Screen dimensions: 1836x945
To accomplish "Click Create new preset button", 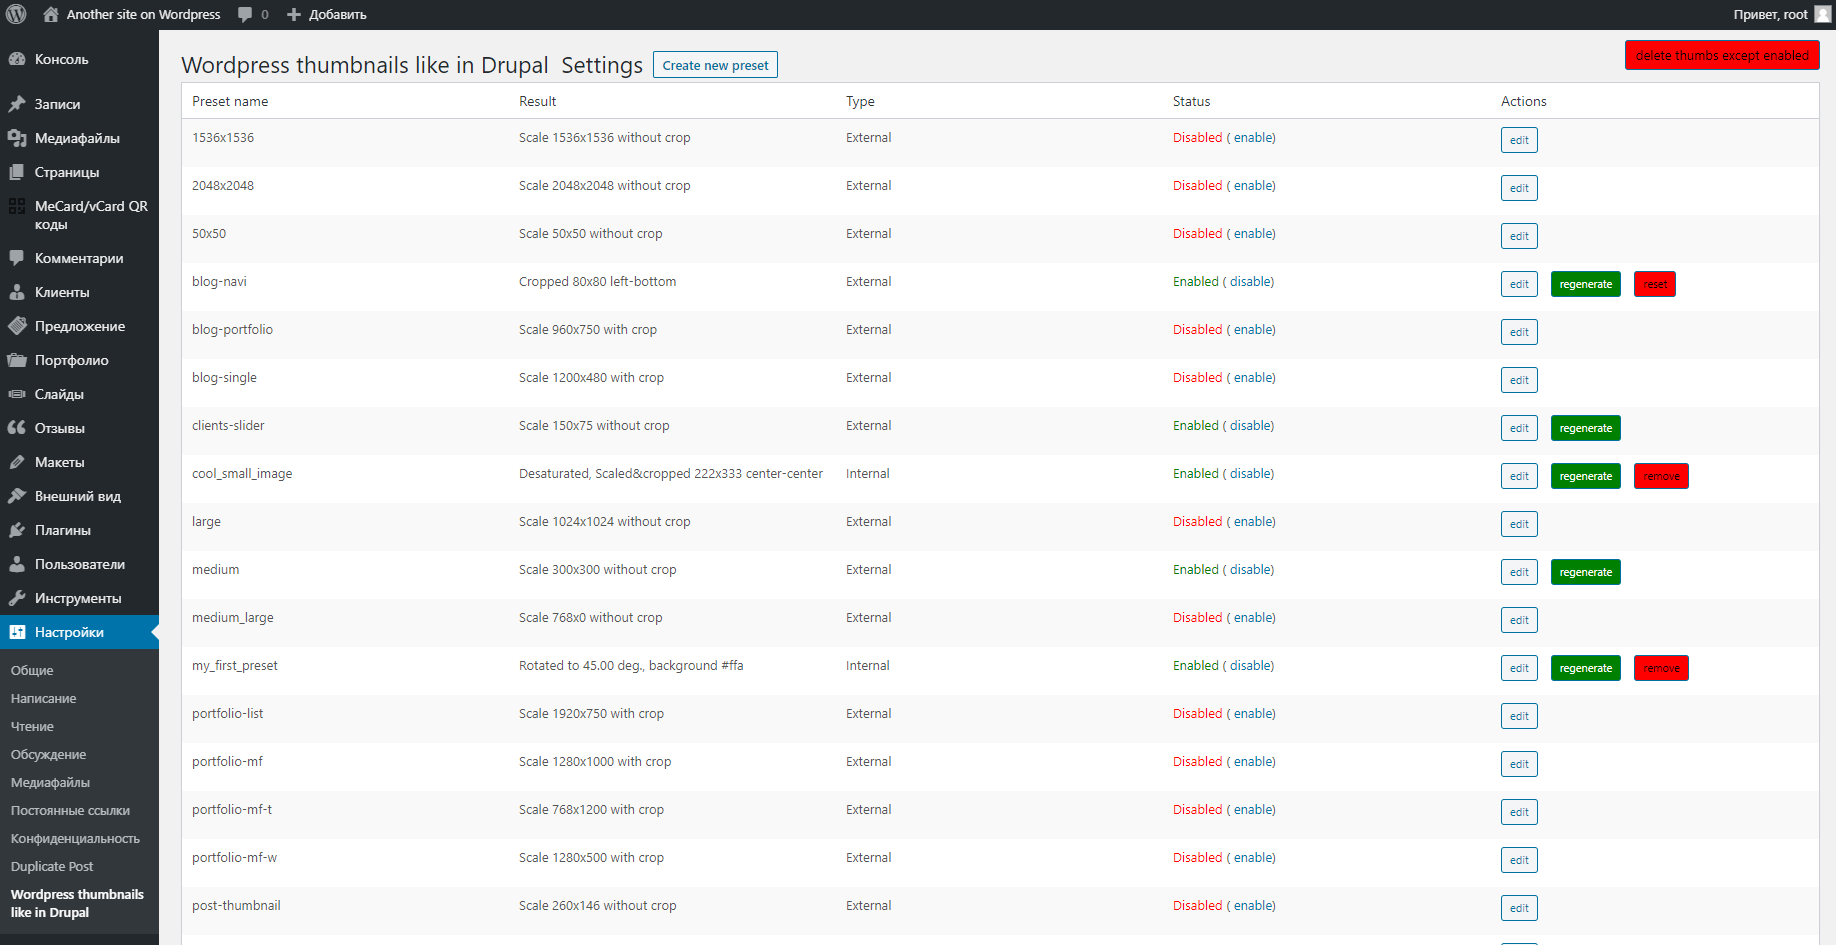I will 715,65.
